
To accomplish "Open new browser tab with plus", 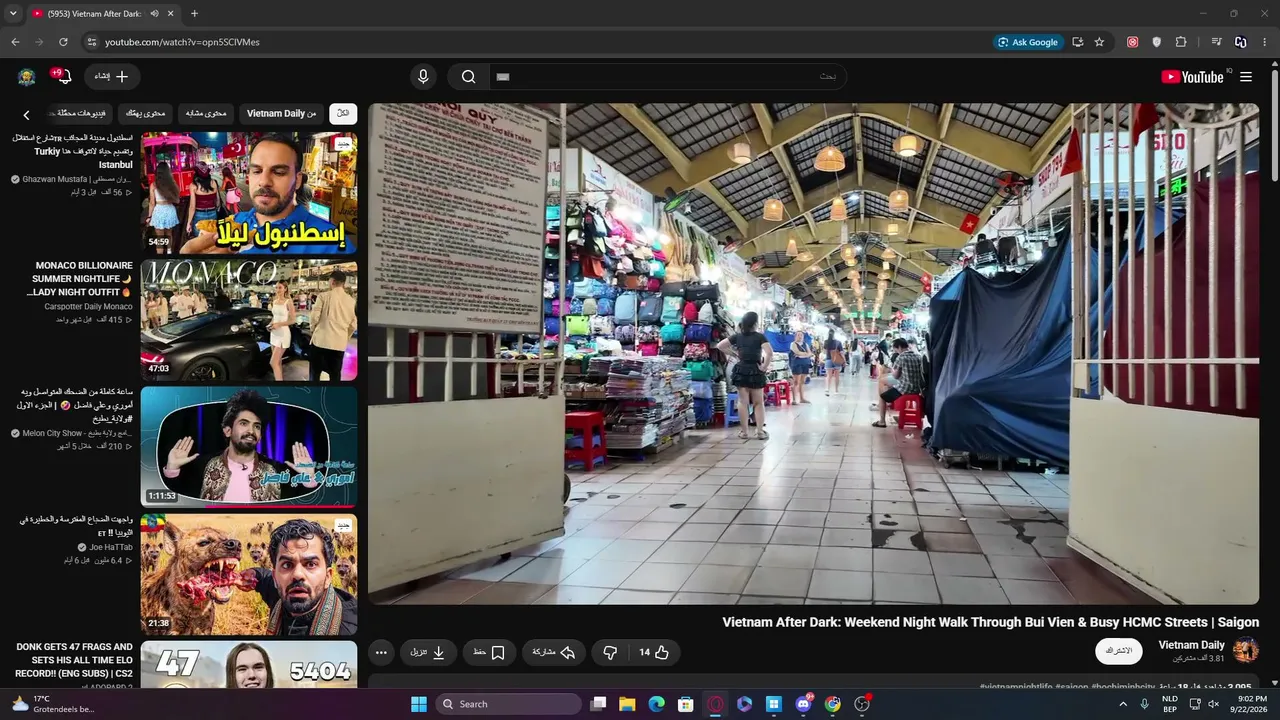I will click(x=194, y=14).
